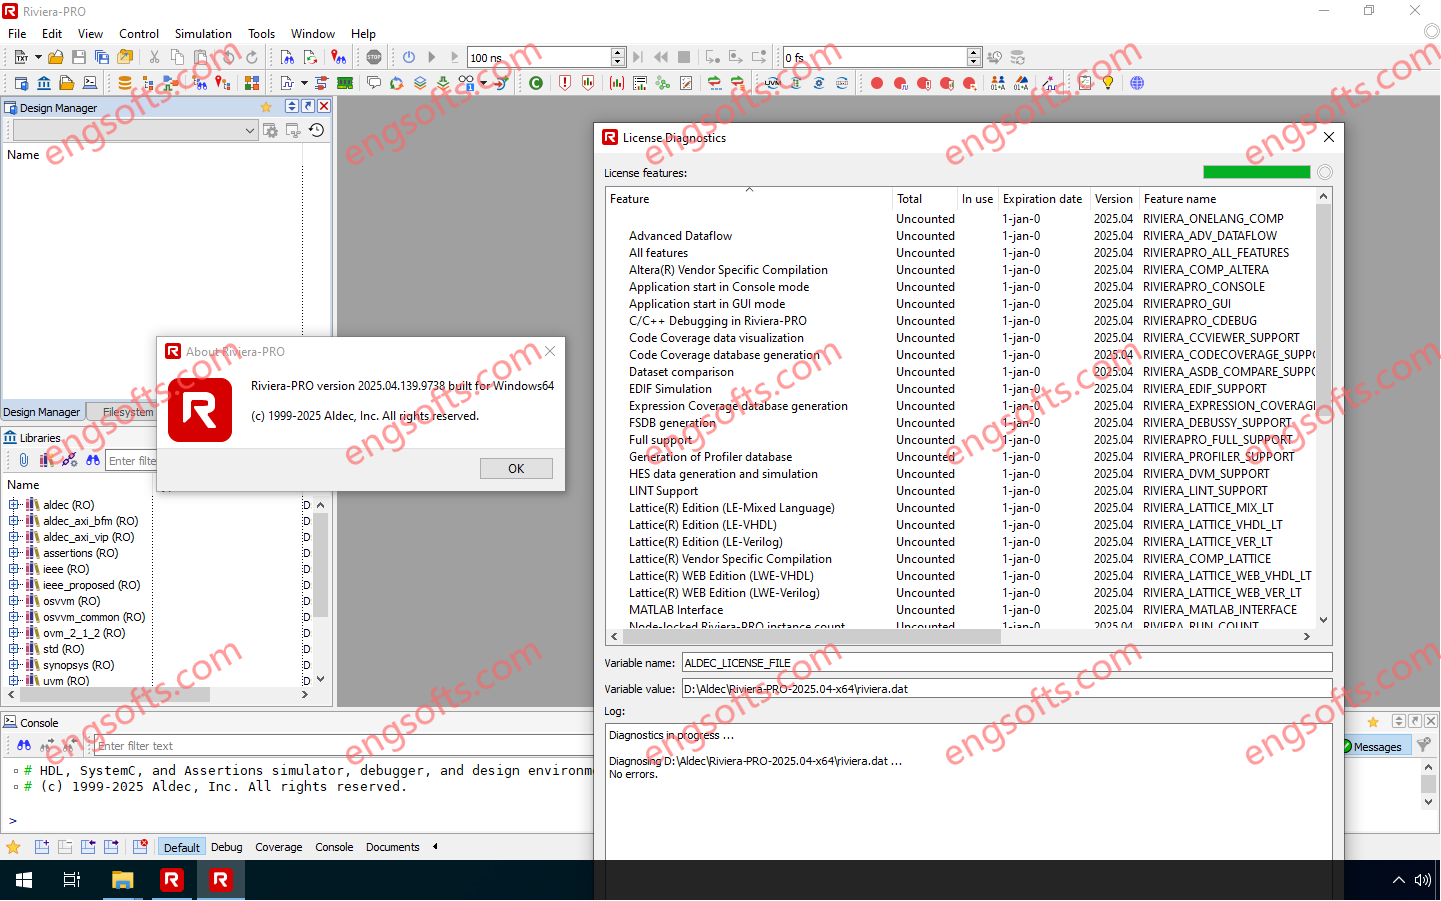Click the Variable name input field

point(1007,662)
